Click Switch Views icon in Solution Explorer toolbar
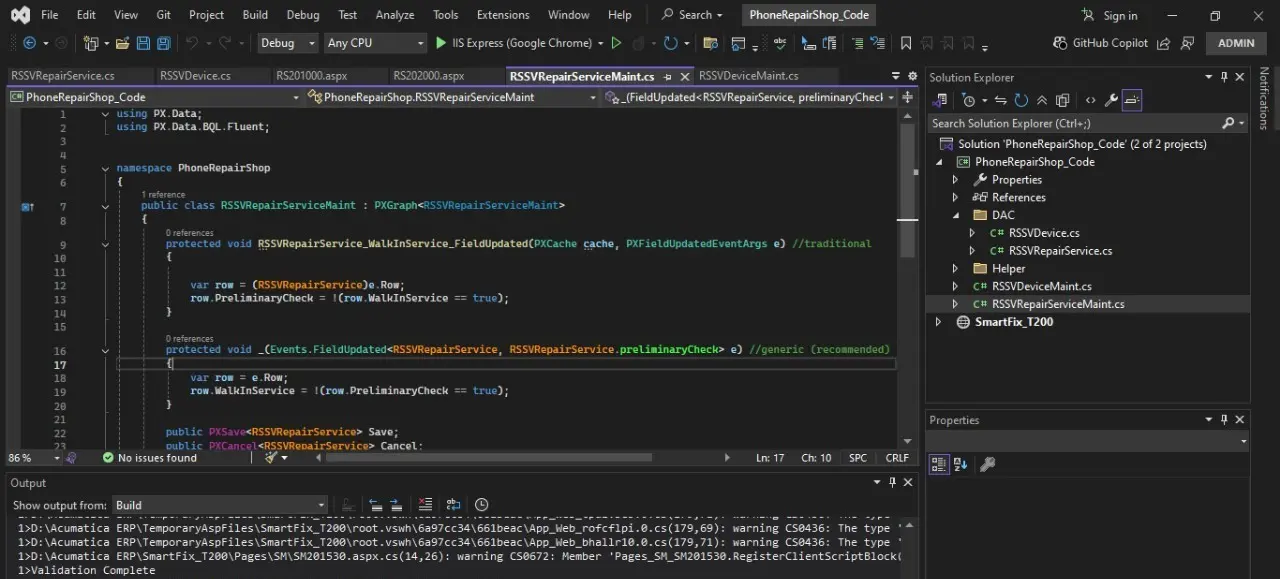 (940, 100)
